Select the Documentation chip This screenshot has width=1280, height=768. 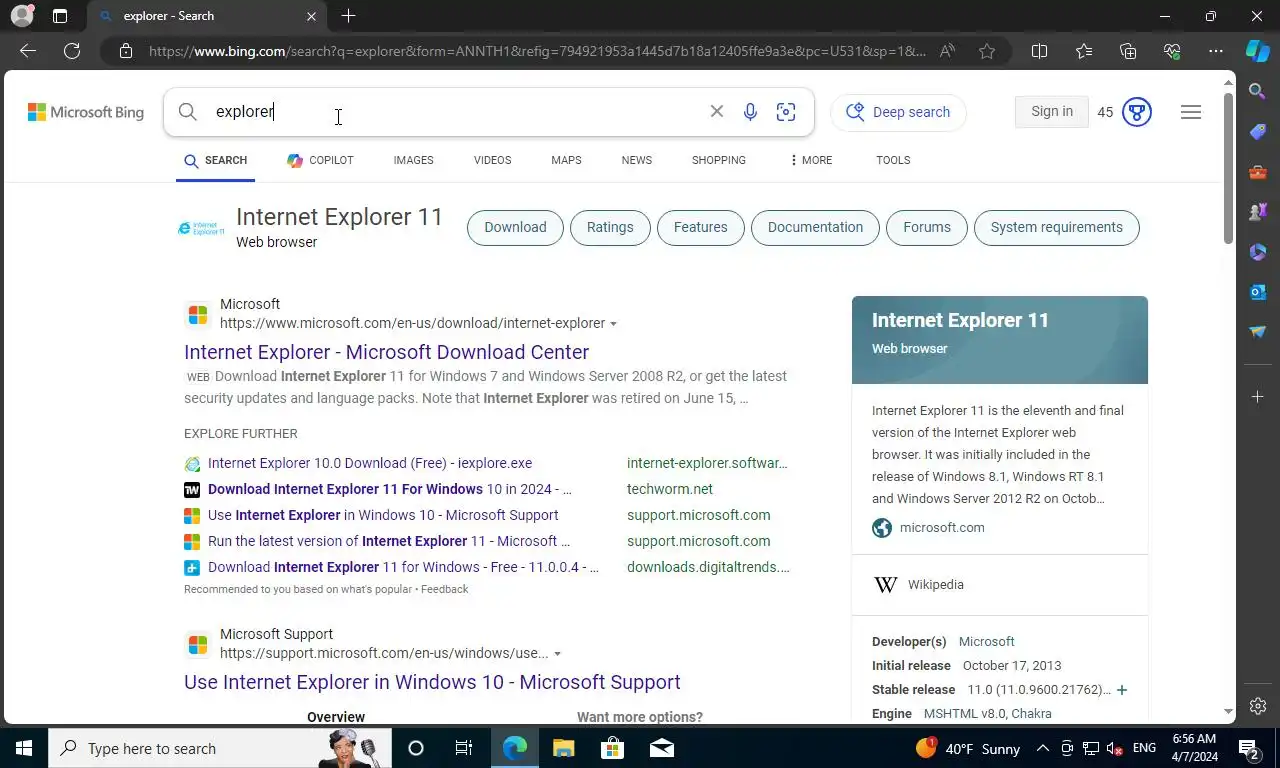(x=815, y=227)
